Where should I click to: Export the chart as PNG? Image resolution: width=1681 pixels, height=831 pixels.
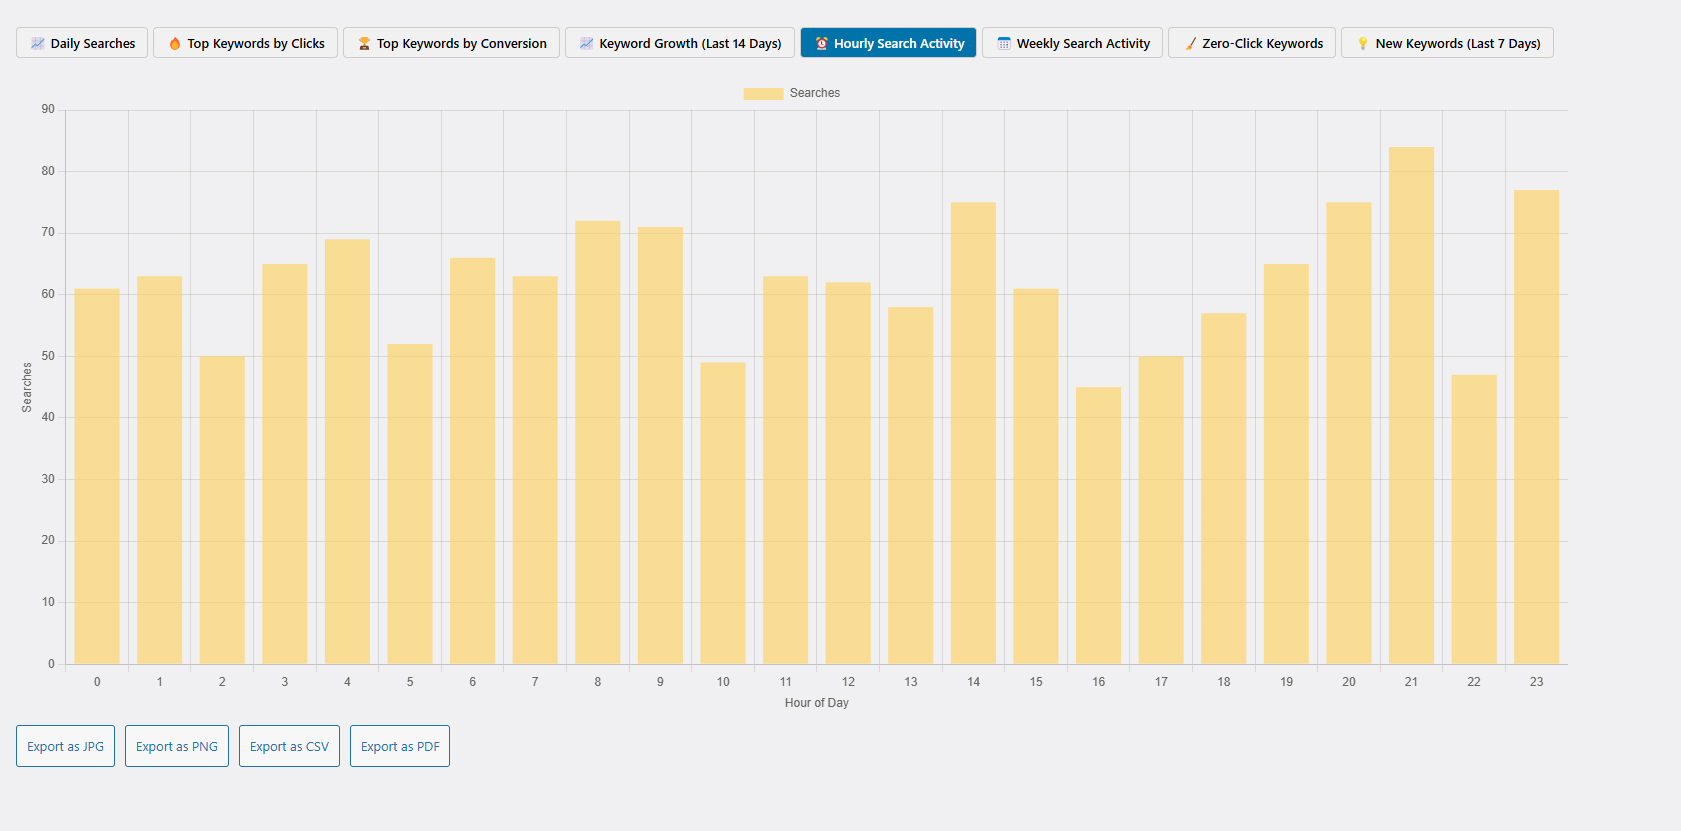(x=177, y=746)
